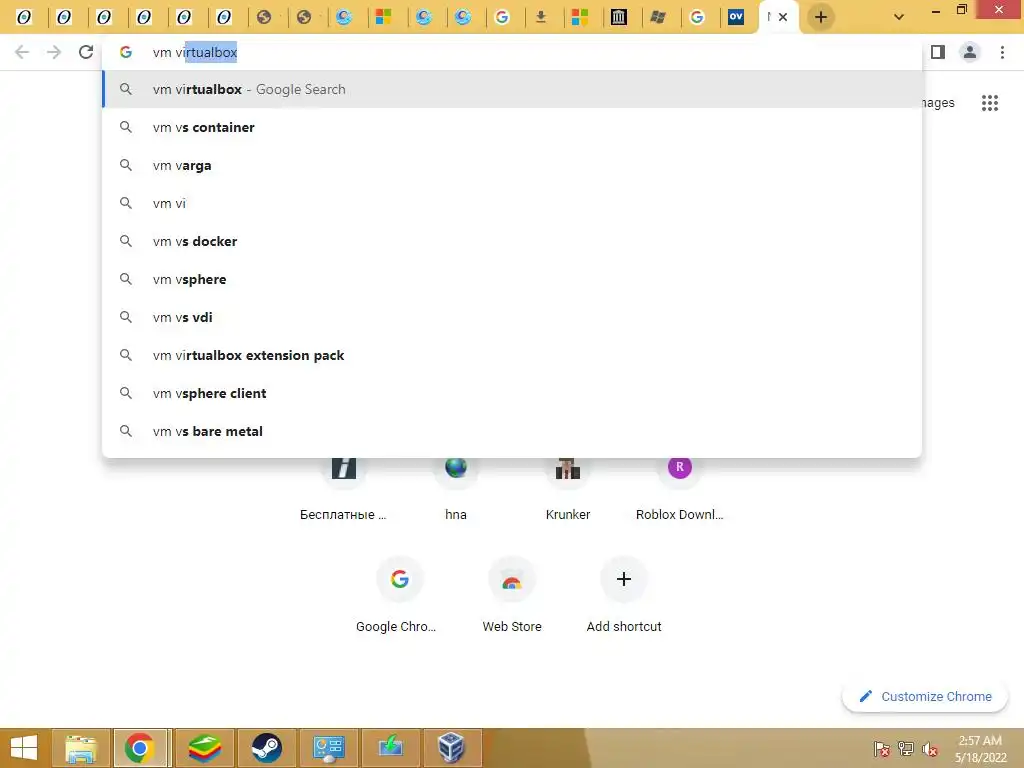Toggle the Chrome side panel
This screenshot has width=1024, height=768.
pos(938,52)
